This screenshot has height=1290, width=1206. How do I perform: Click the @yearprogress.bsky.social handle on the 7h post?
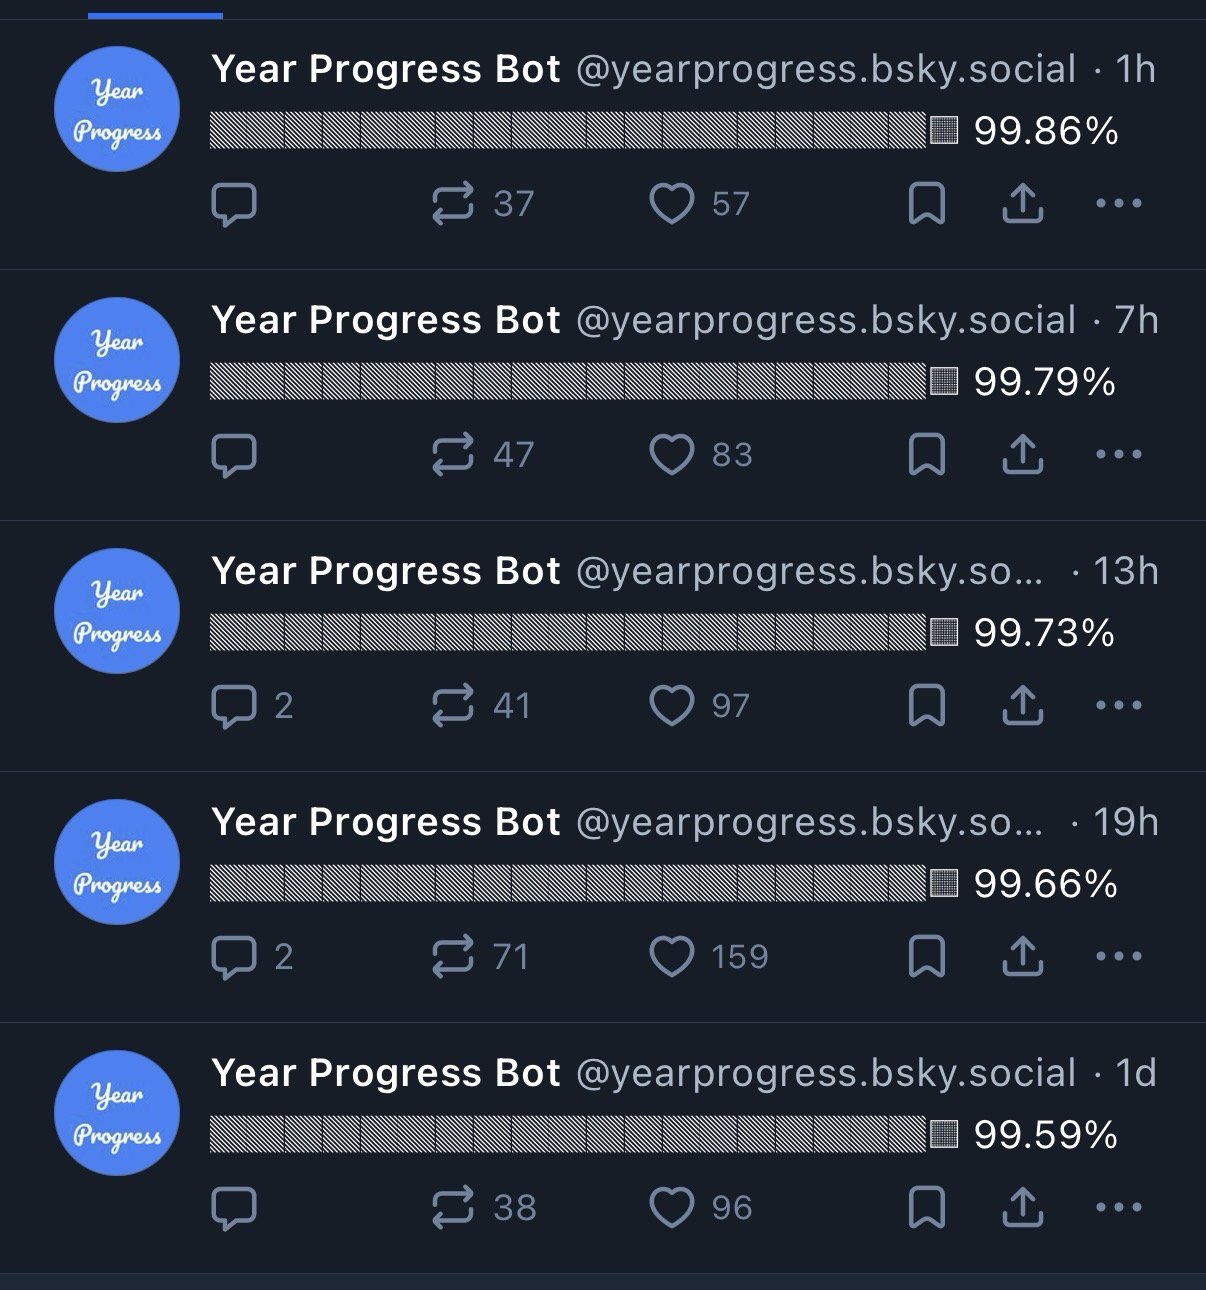click(825, 320)
